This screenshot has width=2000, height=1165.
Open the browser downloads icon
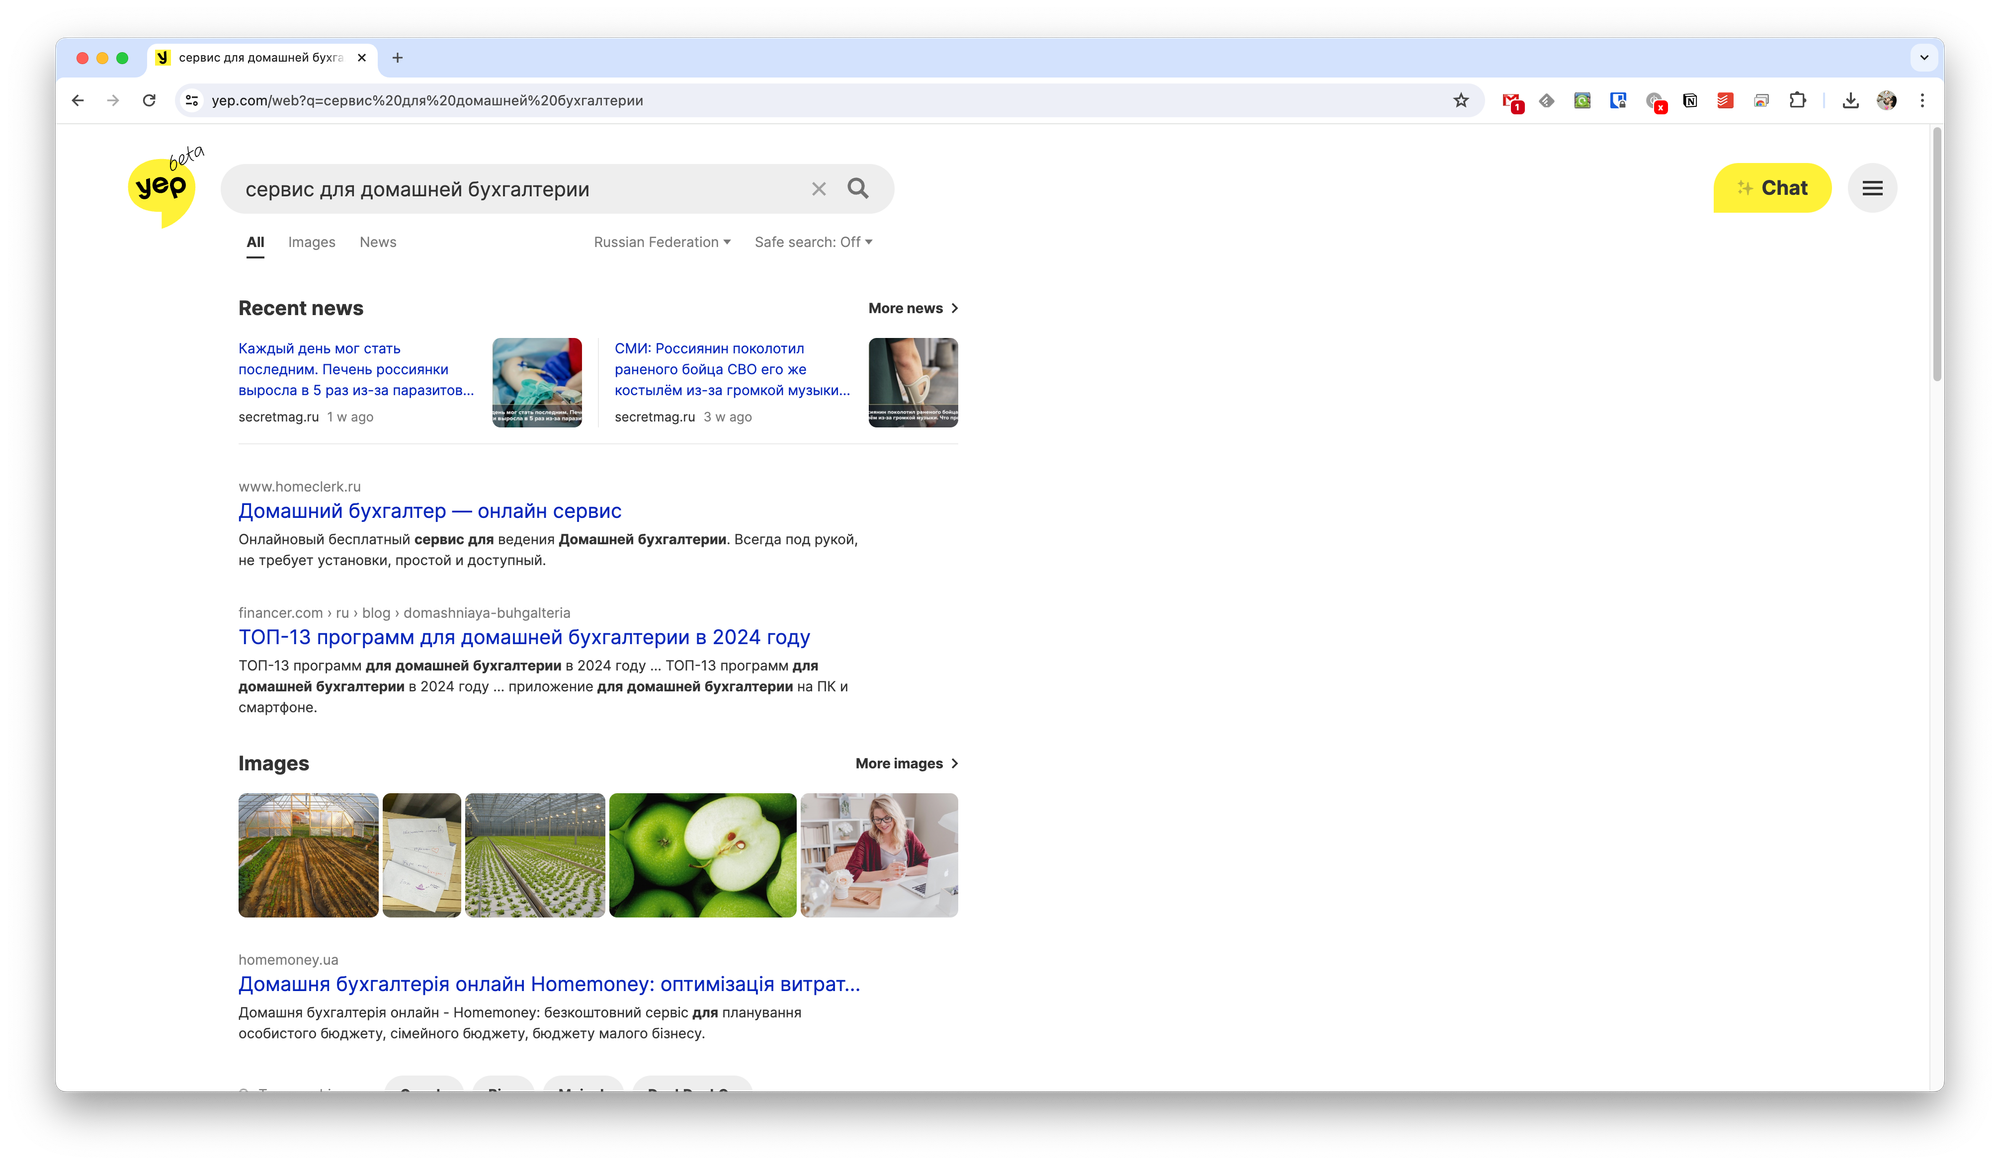[1850, 100]
